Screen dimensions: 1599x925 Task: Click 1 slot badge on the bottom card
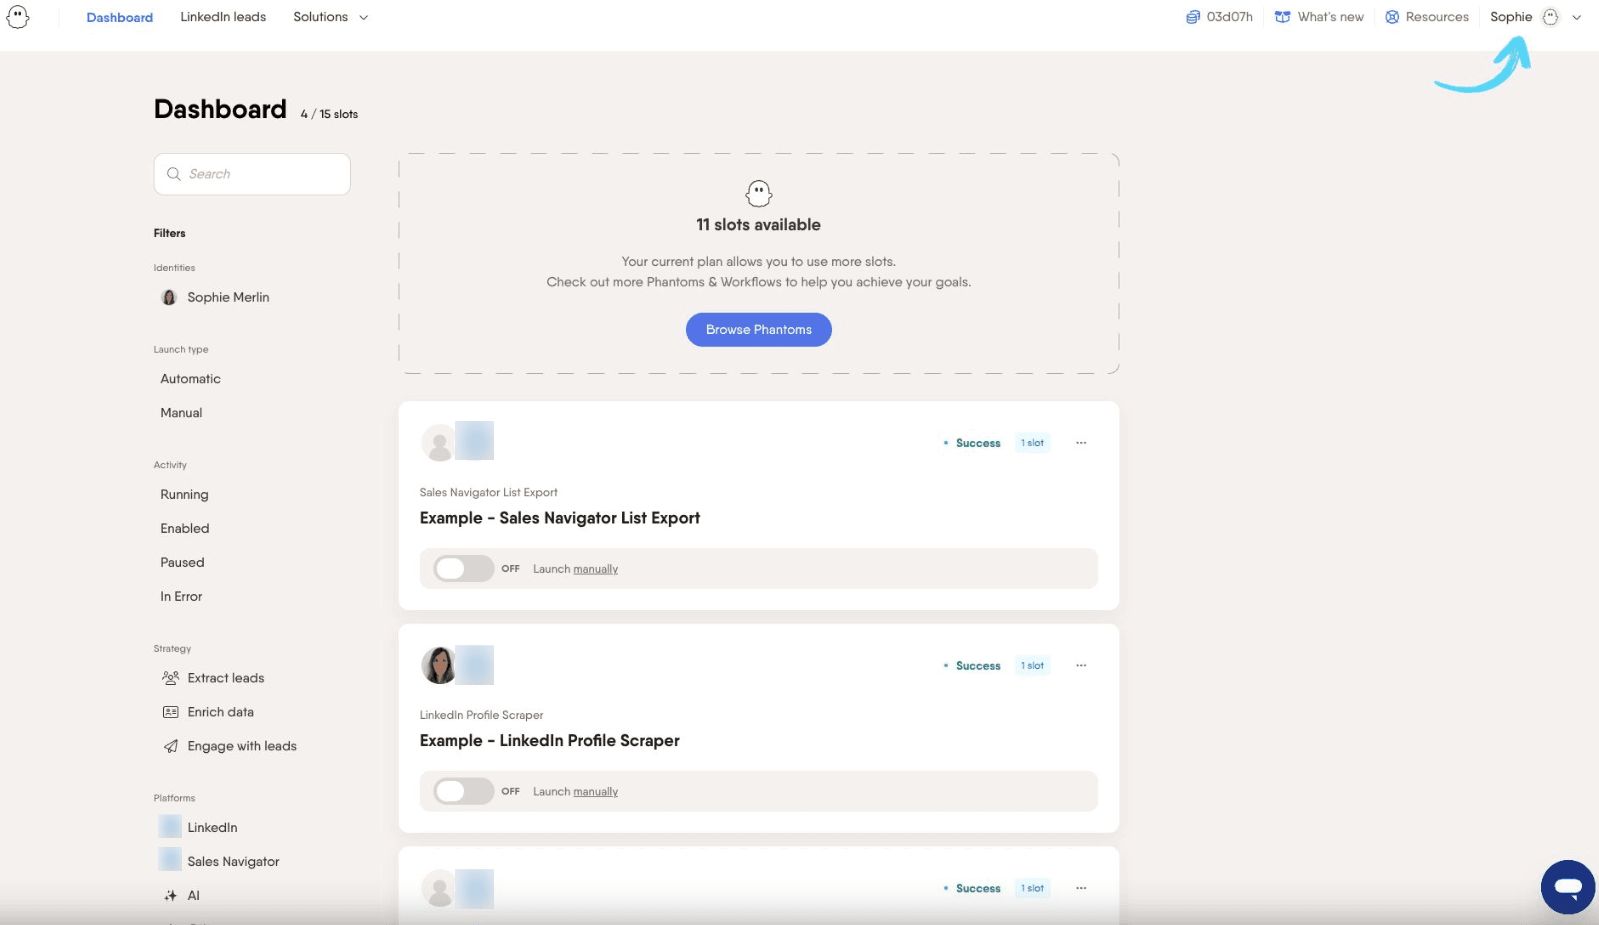1032,888
